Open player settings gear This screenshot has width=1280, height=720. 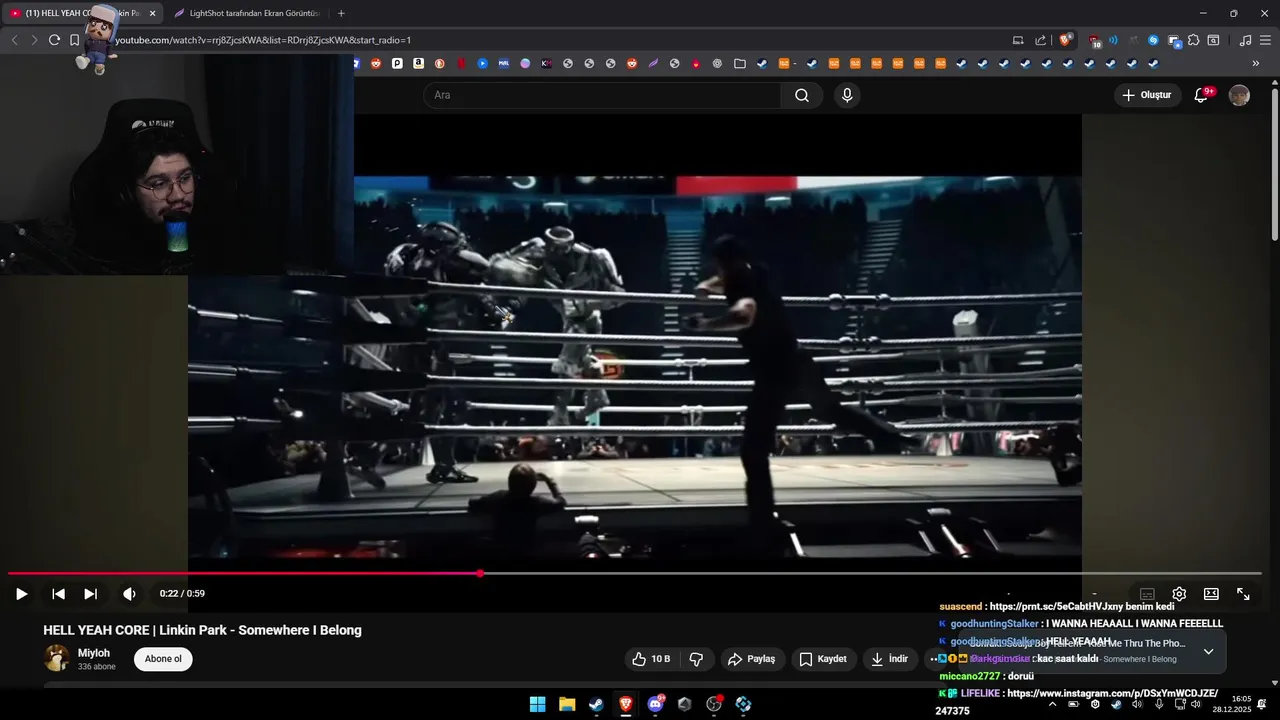(1179, 594)
